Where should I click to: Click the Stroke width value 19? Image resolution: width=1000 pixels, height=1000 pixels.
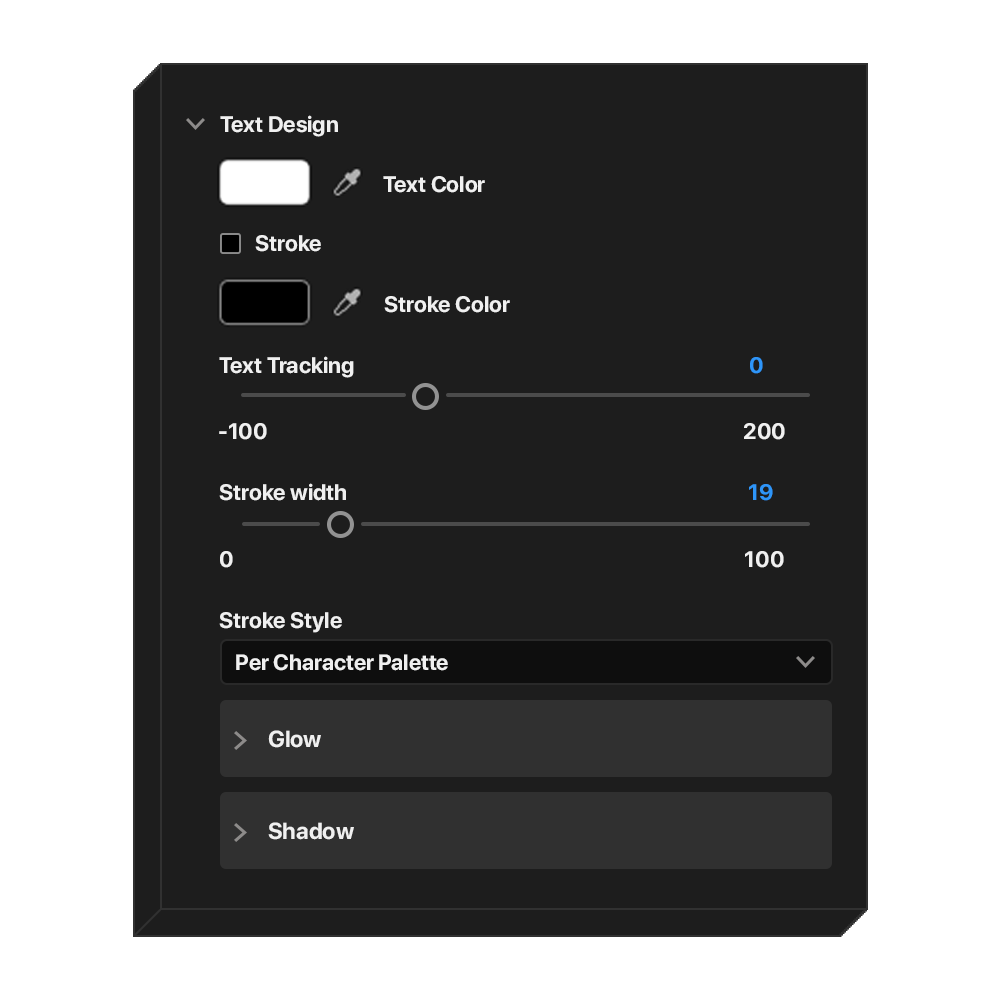(760, 493)
